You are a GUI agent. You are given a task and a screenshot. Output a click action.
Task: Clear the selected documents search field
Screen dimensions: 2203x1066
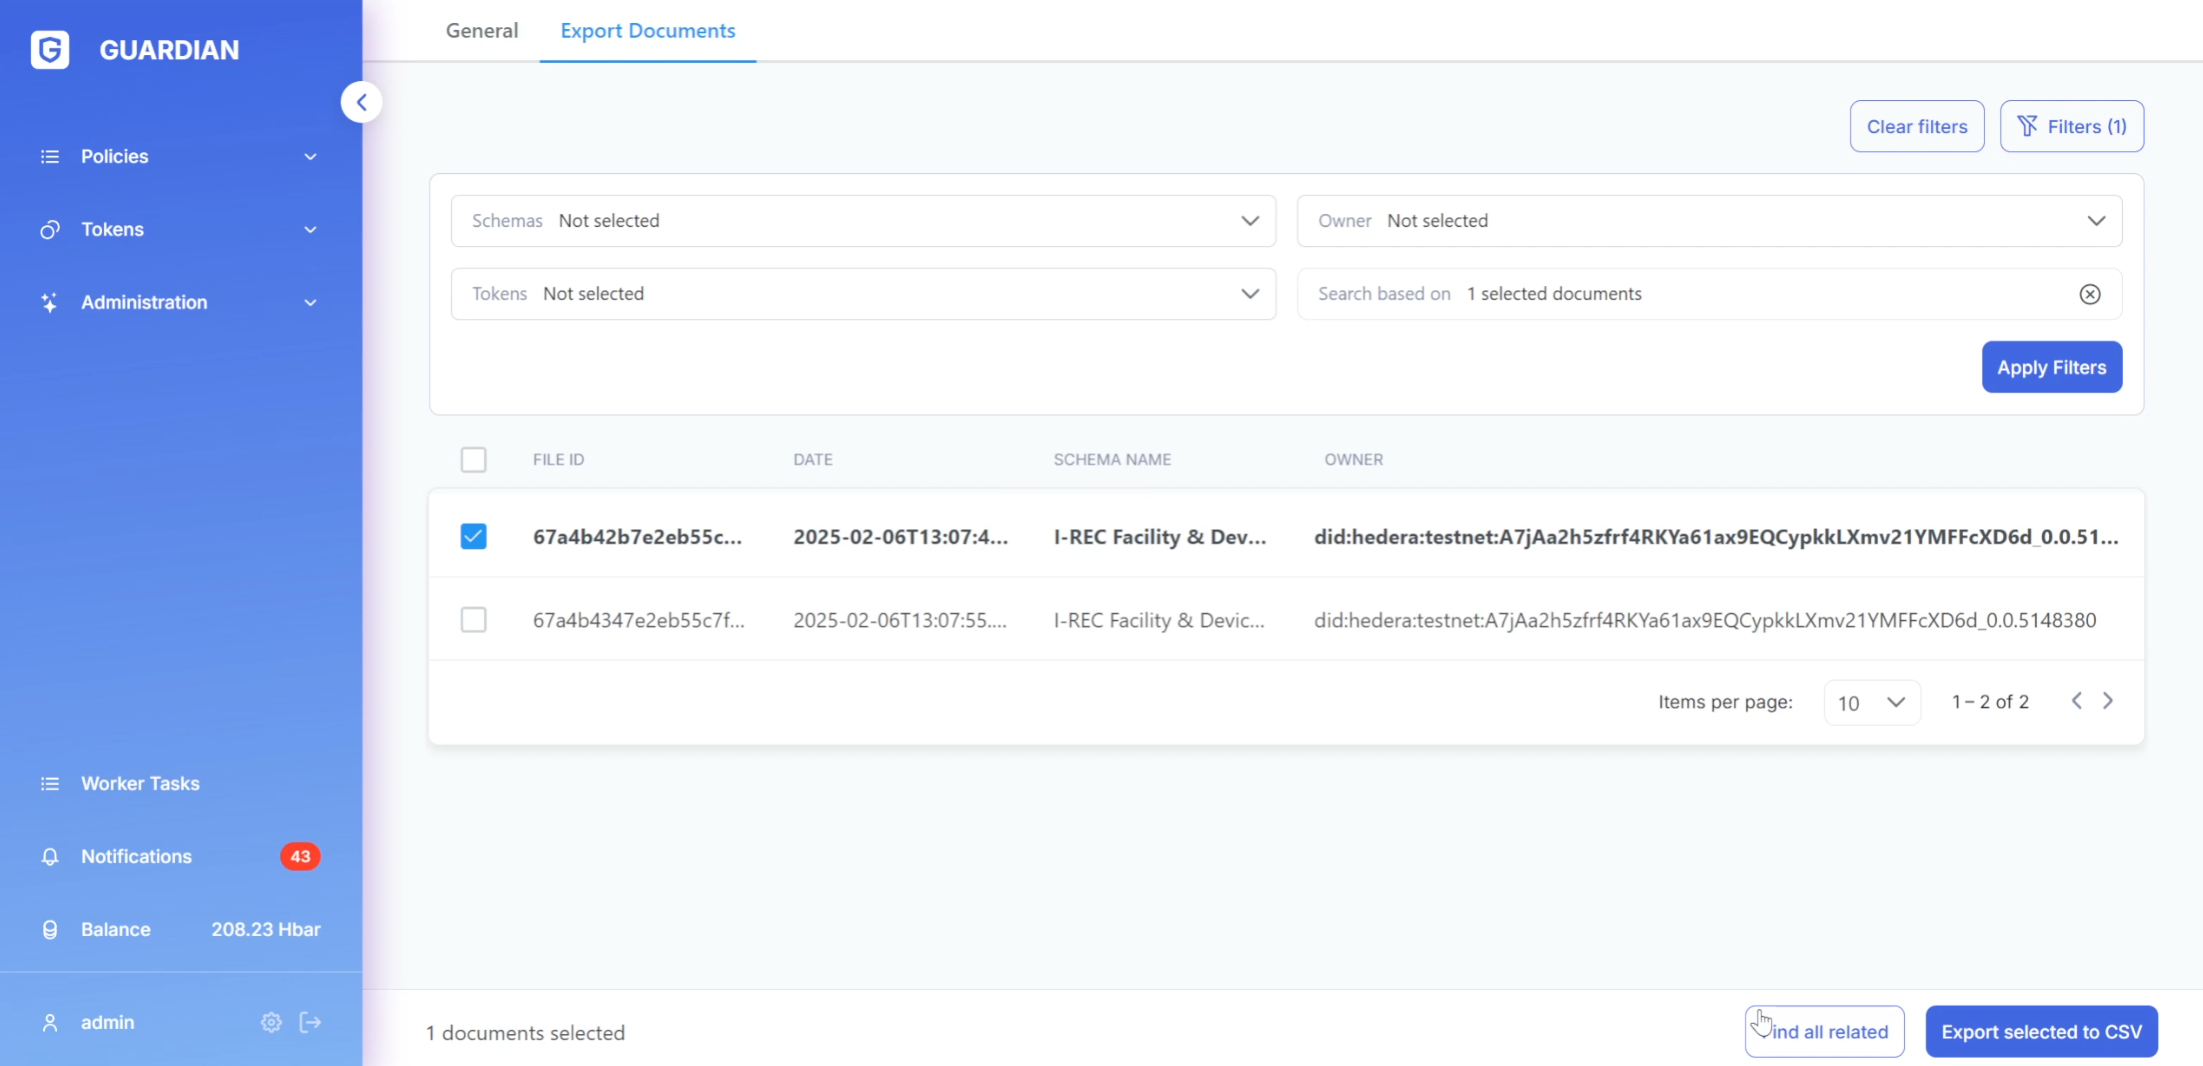click(x=2089, y=294)
